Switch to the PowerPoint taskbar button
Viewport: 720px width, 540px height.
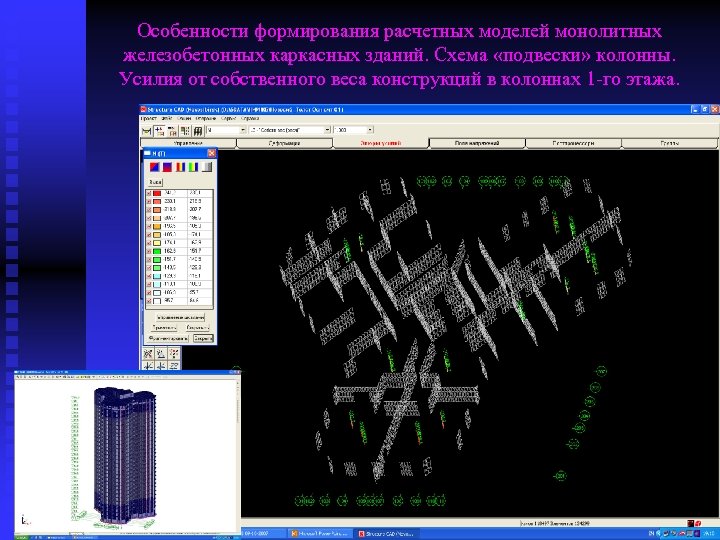(319, 534)
